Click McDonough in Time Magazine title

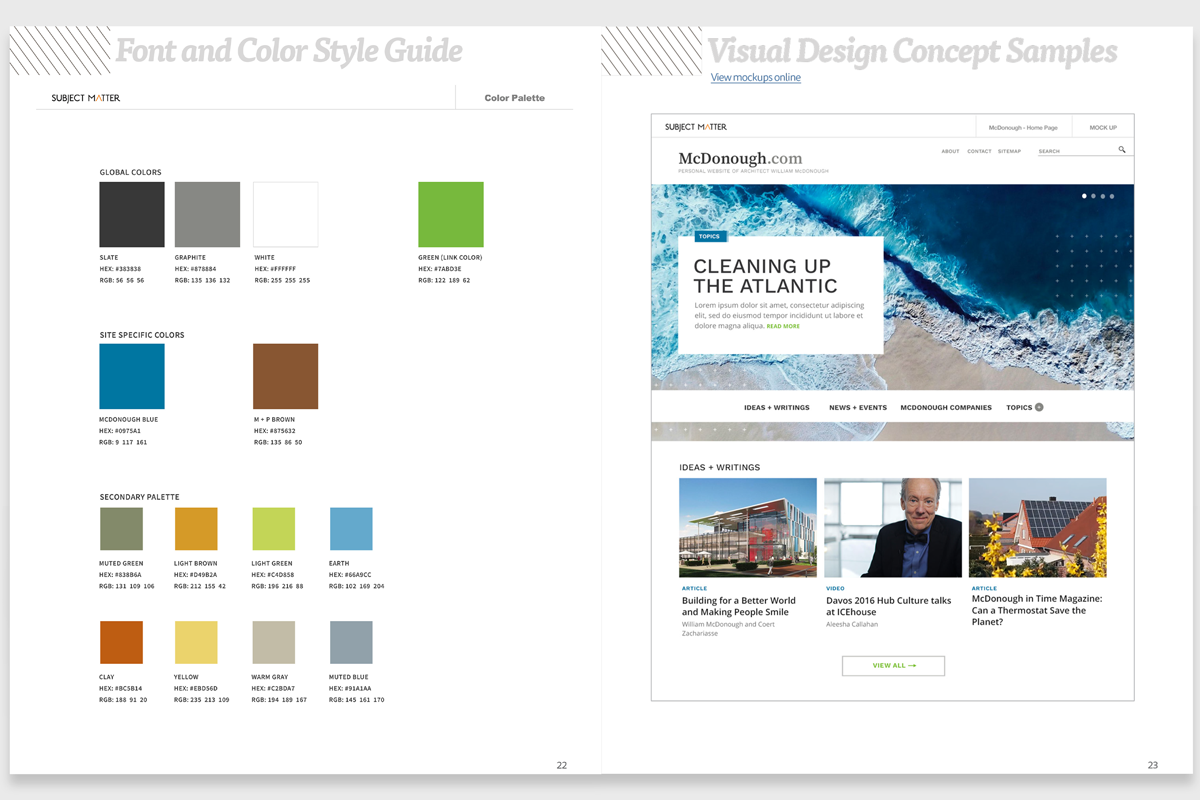(x=1037, y=610)
